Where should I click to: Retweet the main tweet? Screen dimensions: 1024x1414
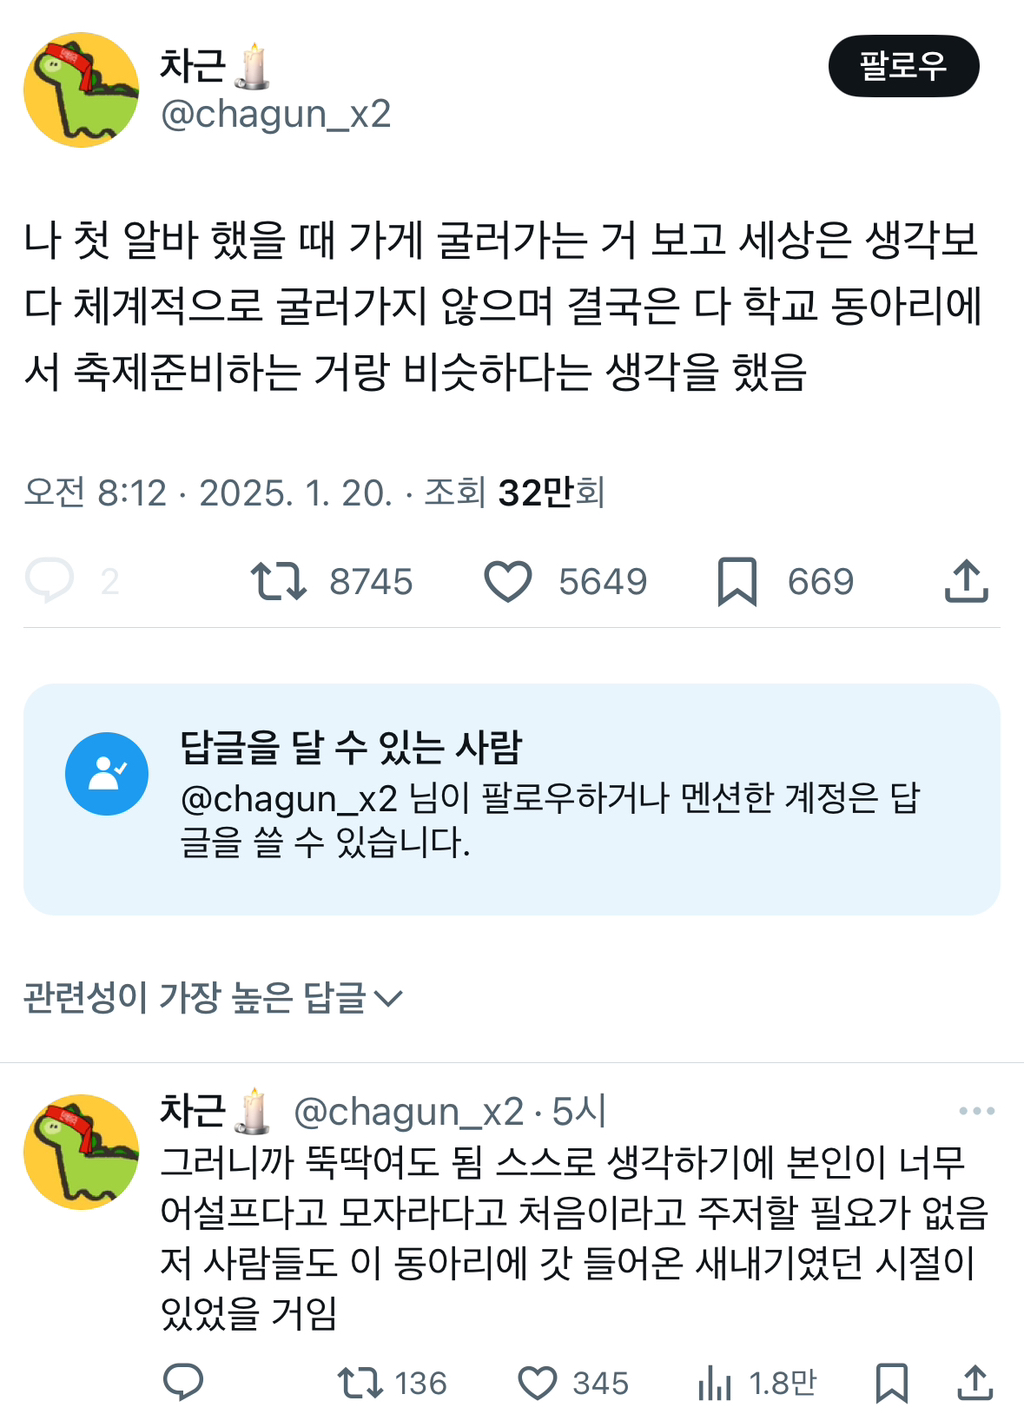[x=278, y=581]
